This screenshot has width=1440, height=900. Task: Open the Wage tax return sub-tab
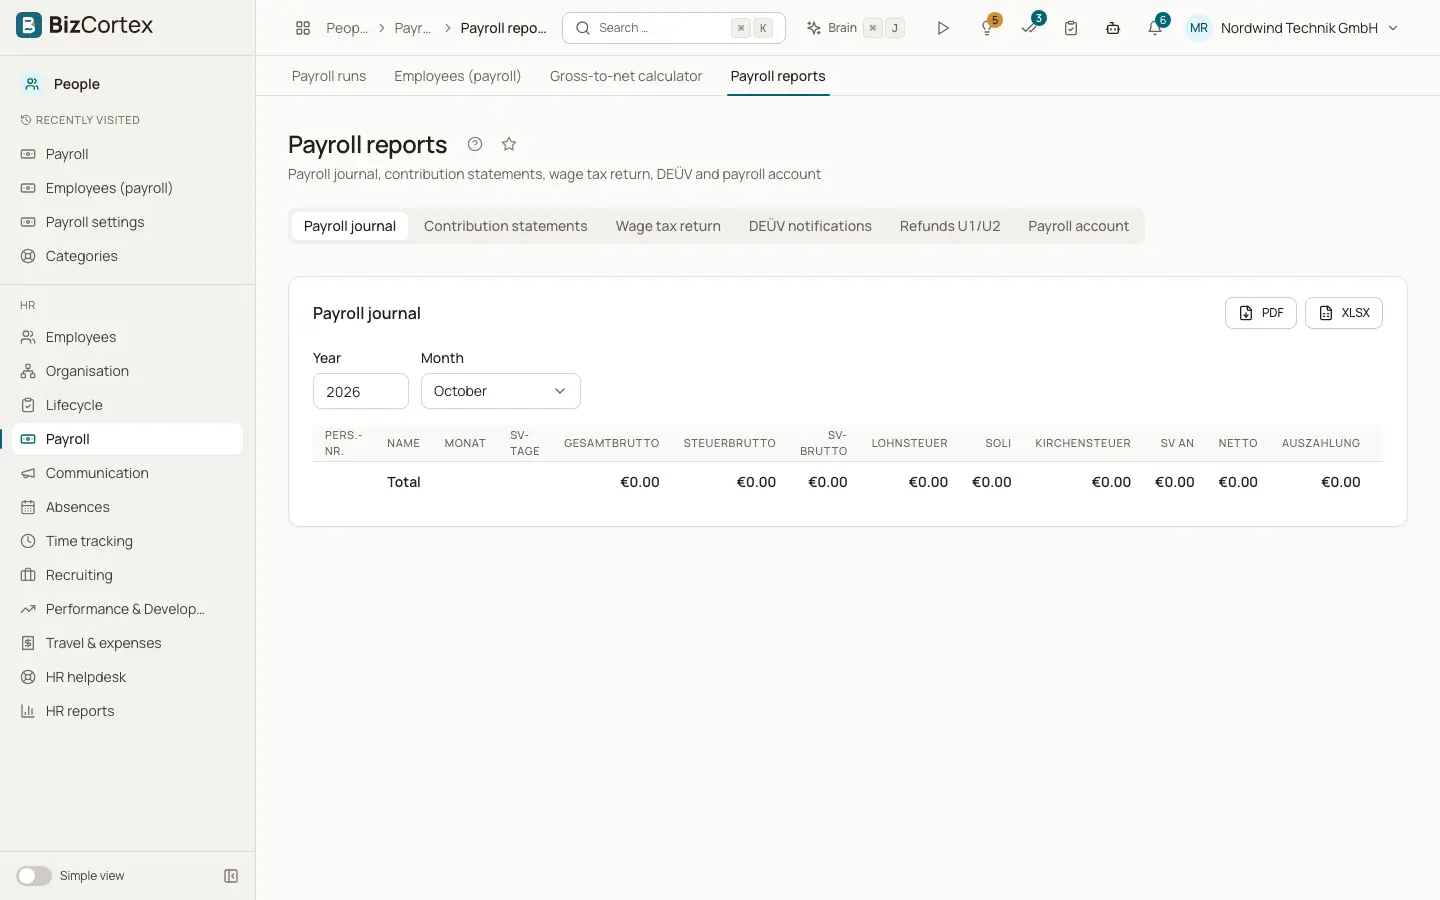coord(668,226)
